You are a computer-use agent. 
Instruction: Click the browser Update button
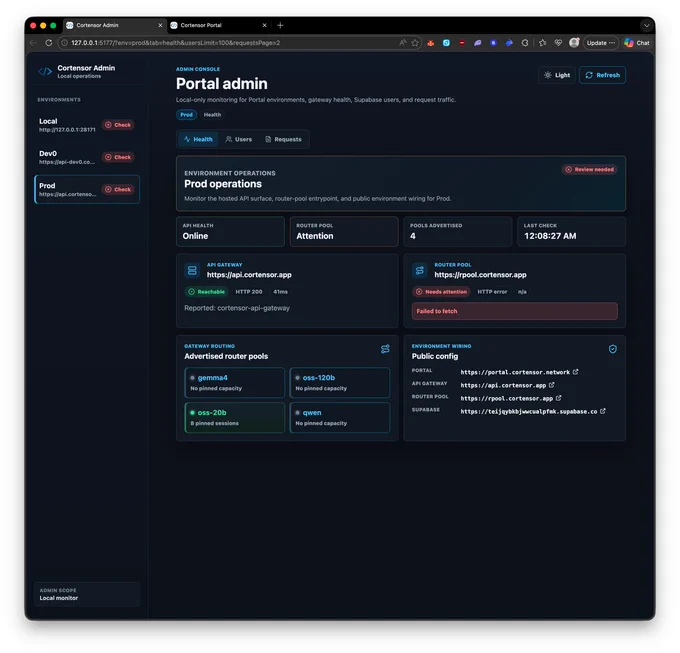[601, 42]
